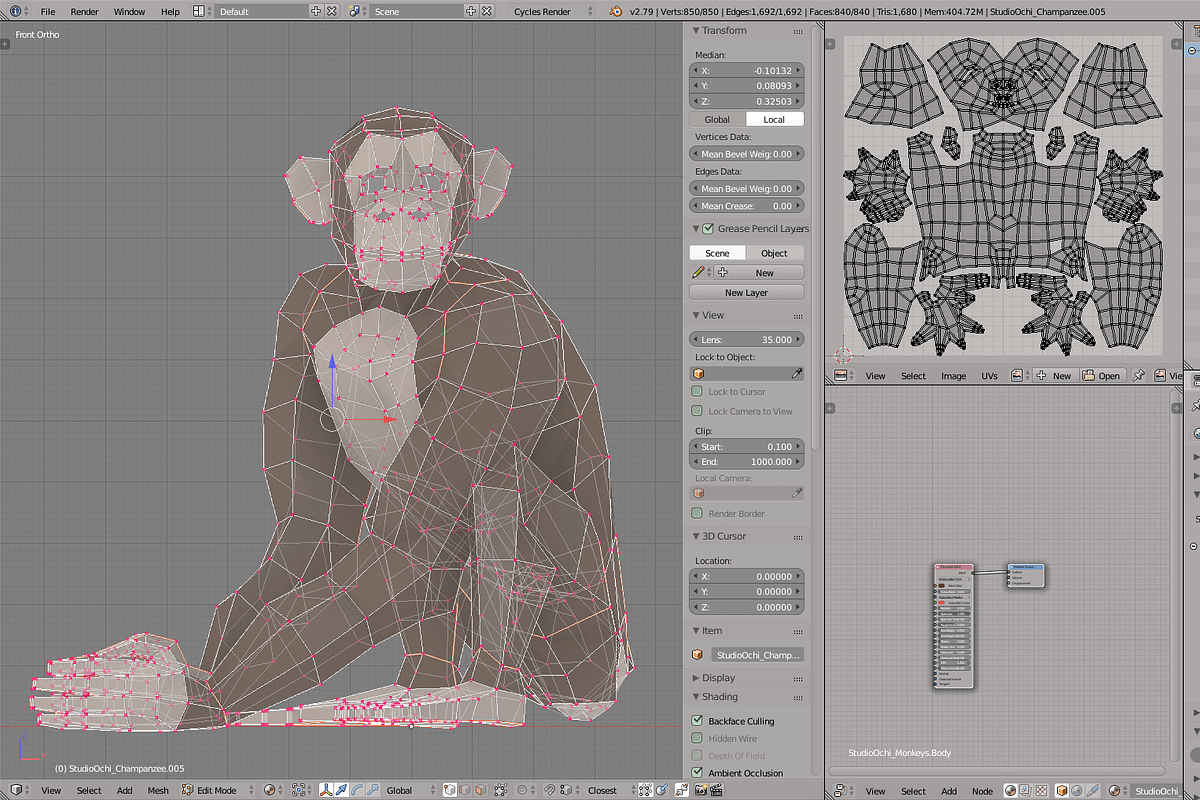This screenshot has height=800, width=1200.
Task: Toggle Grease Pencil Layers checkbox
Action: [x=709, y=229]
